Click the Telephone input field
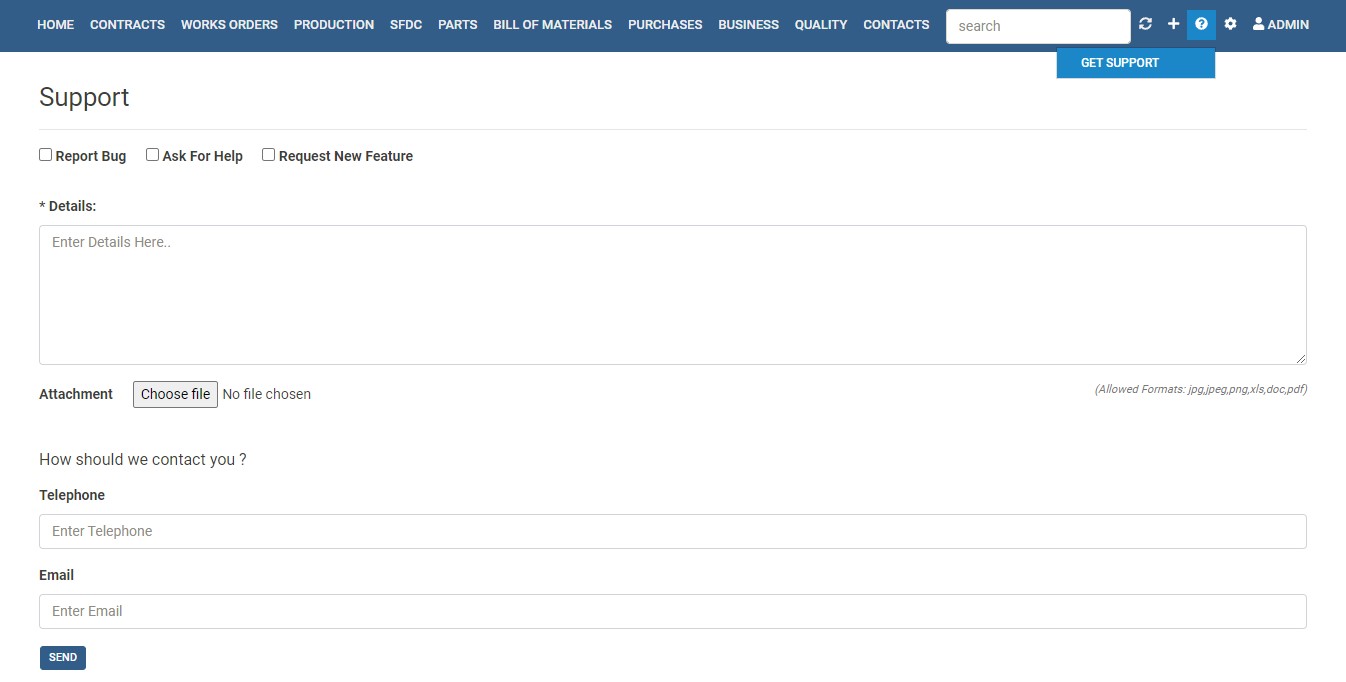The width and height of the screenshot is (1346, 682). click(672, 531)
